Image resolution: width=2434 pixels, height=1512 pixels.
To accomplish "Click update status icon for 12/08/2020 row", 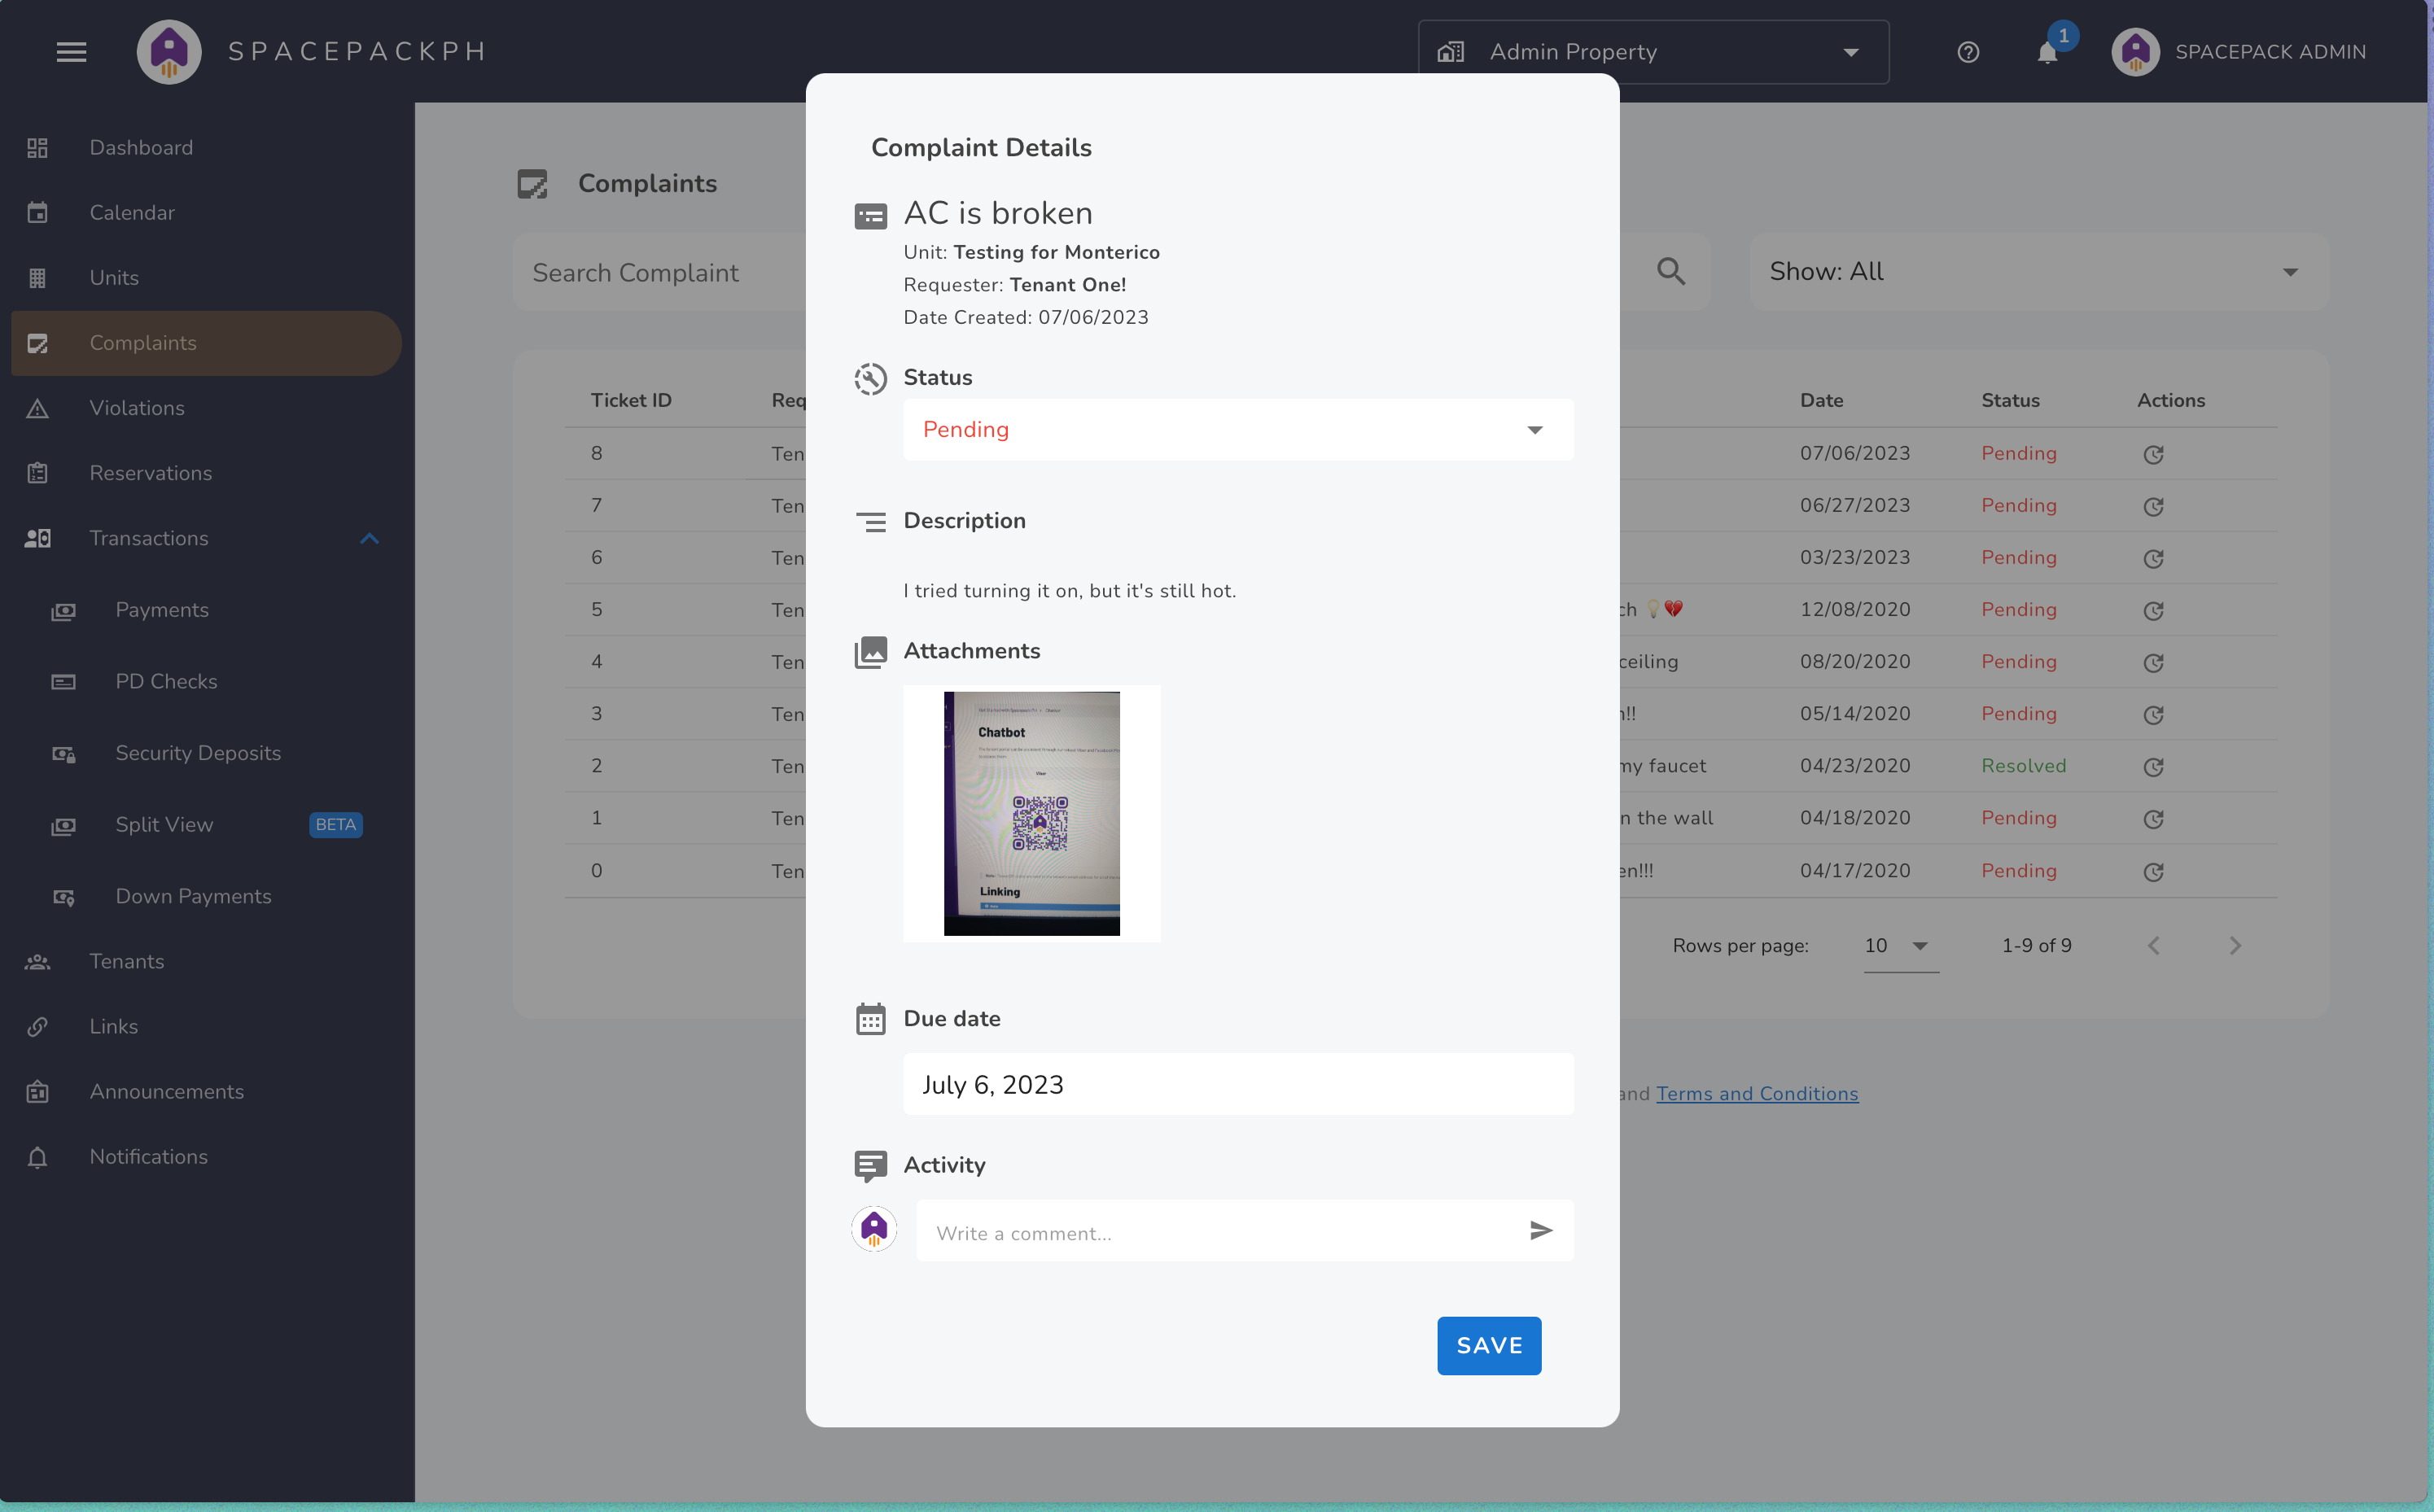I will (x=2153, y=611).
